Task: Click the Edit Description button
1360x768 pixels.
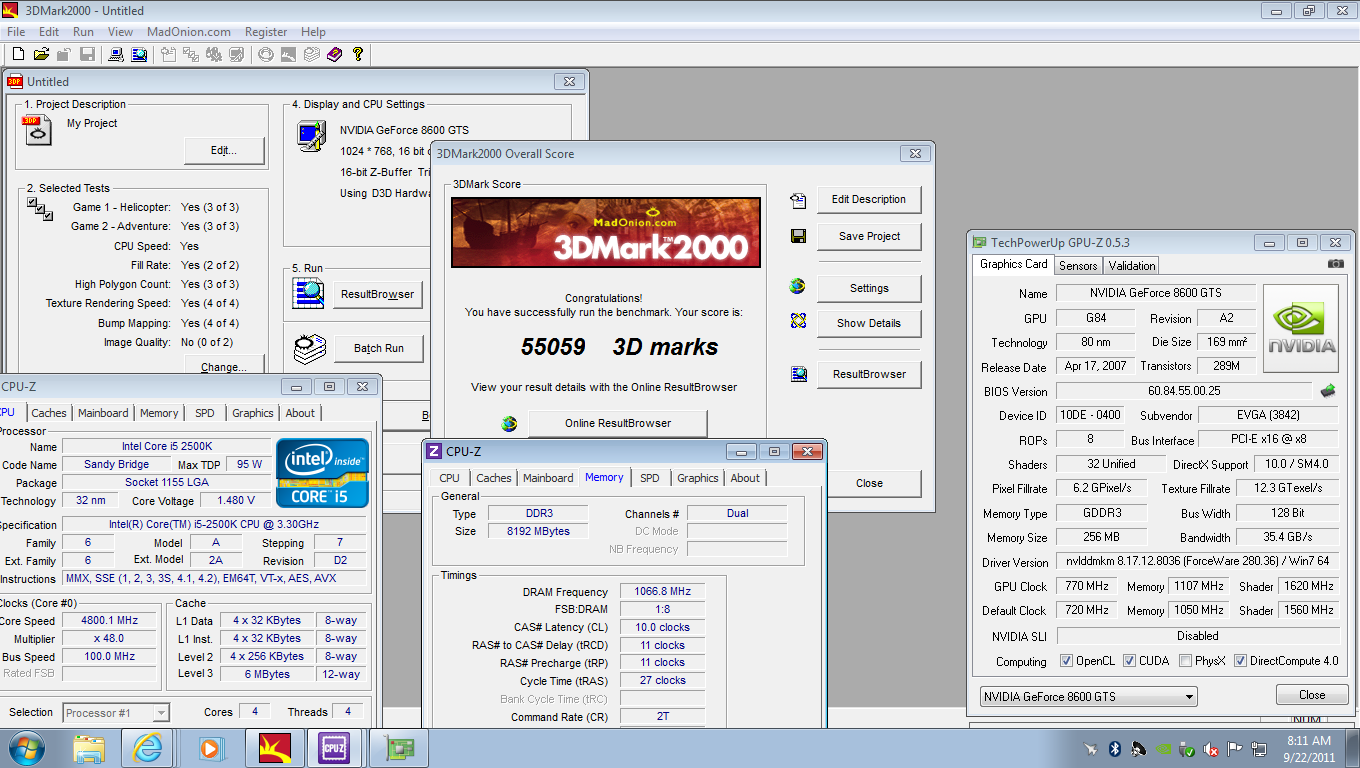Action: pos(869,199)
